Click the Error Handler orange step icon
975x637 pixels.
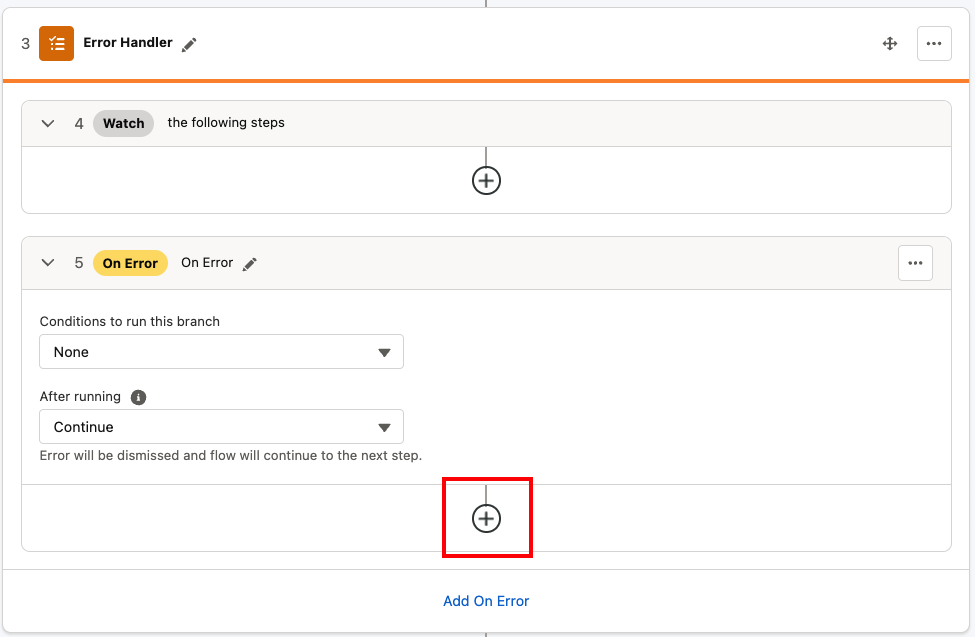click(56, 44)
